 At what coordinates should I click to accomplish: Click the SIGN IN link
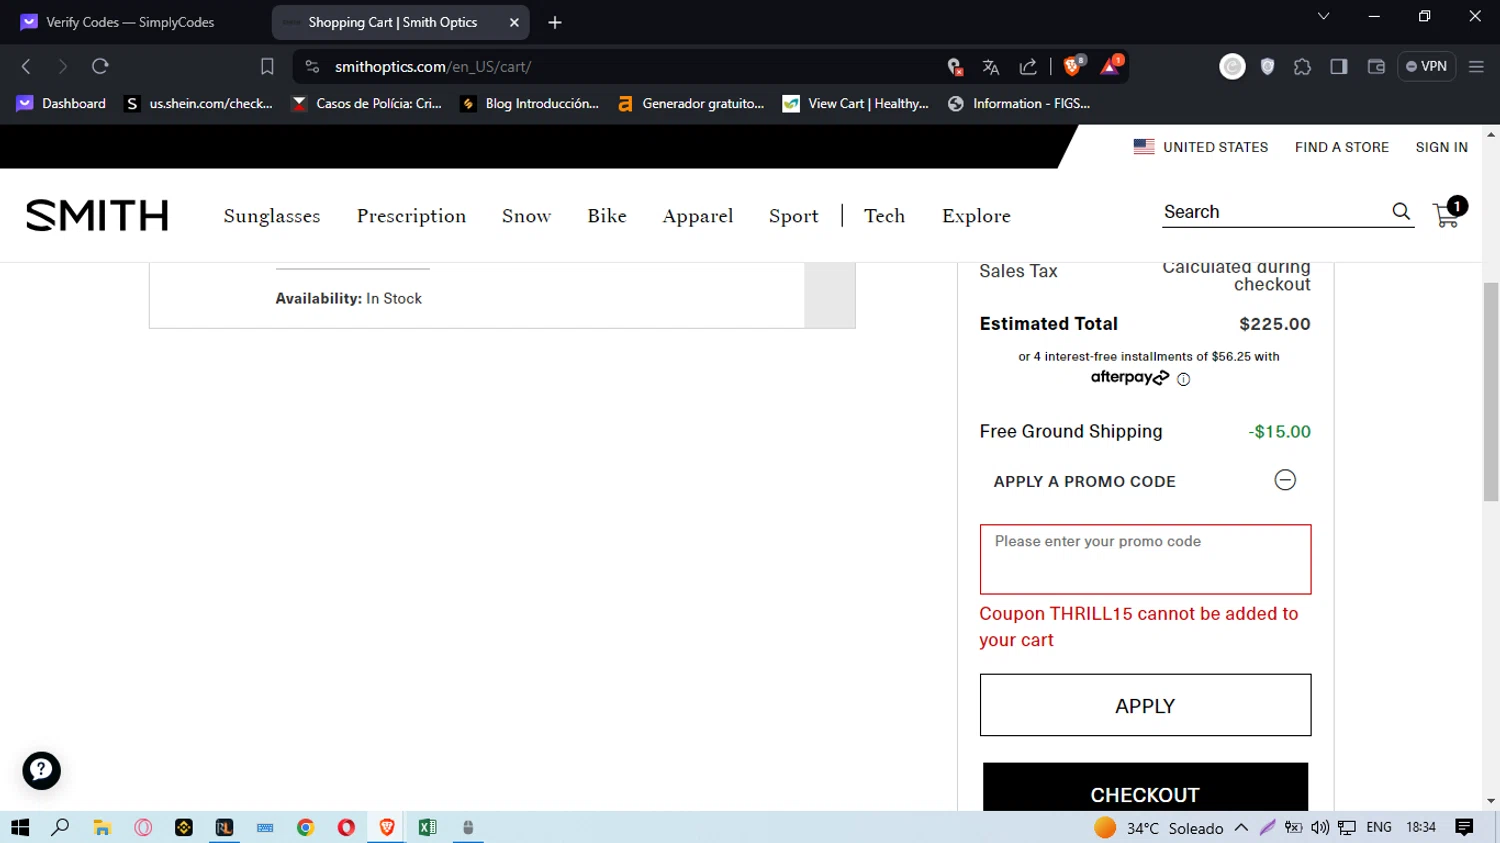click(1442, 147)
